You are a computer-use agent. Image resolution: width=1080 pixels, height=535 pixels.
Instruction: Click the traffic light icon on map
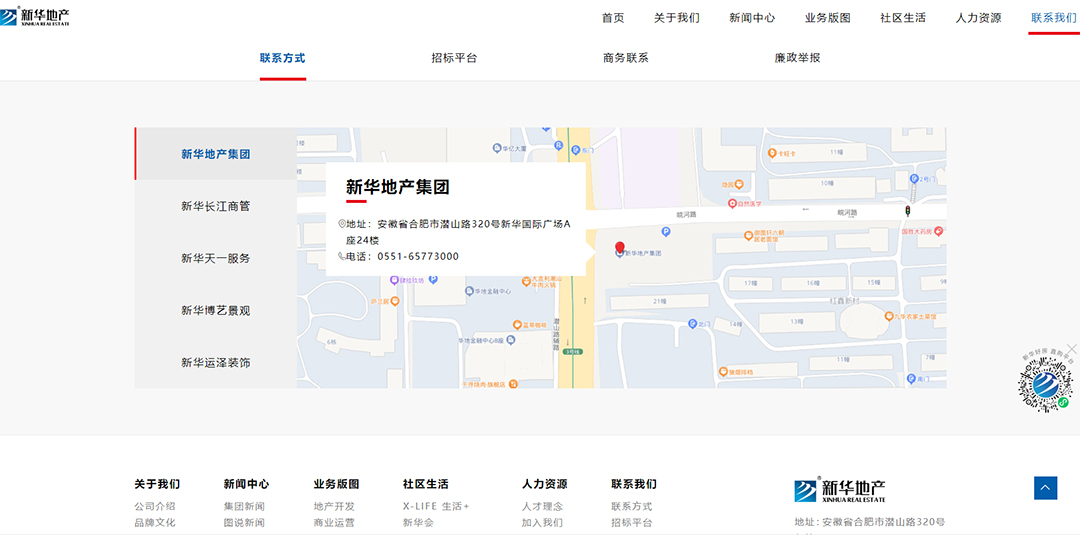click(x=907, y=211)
